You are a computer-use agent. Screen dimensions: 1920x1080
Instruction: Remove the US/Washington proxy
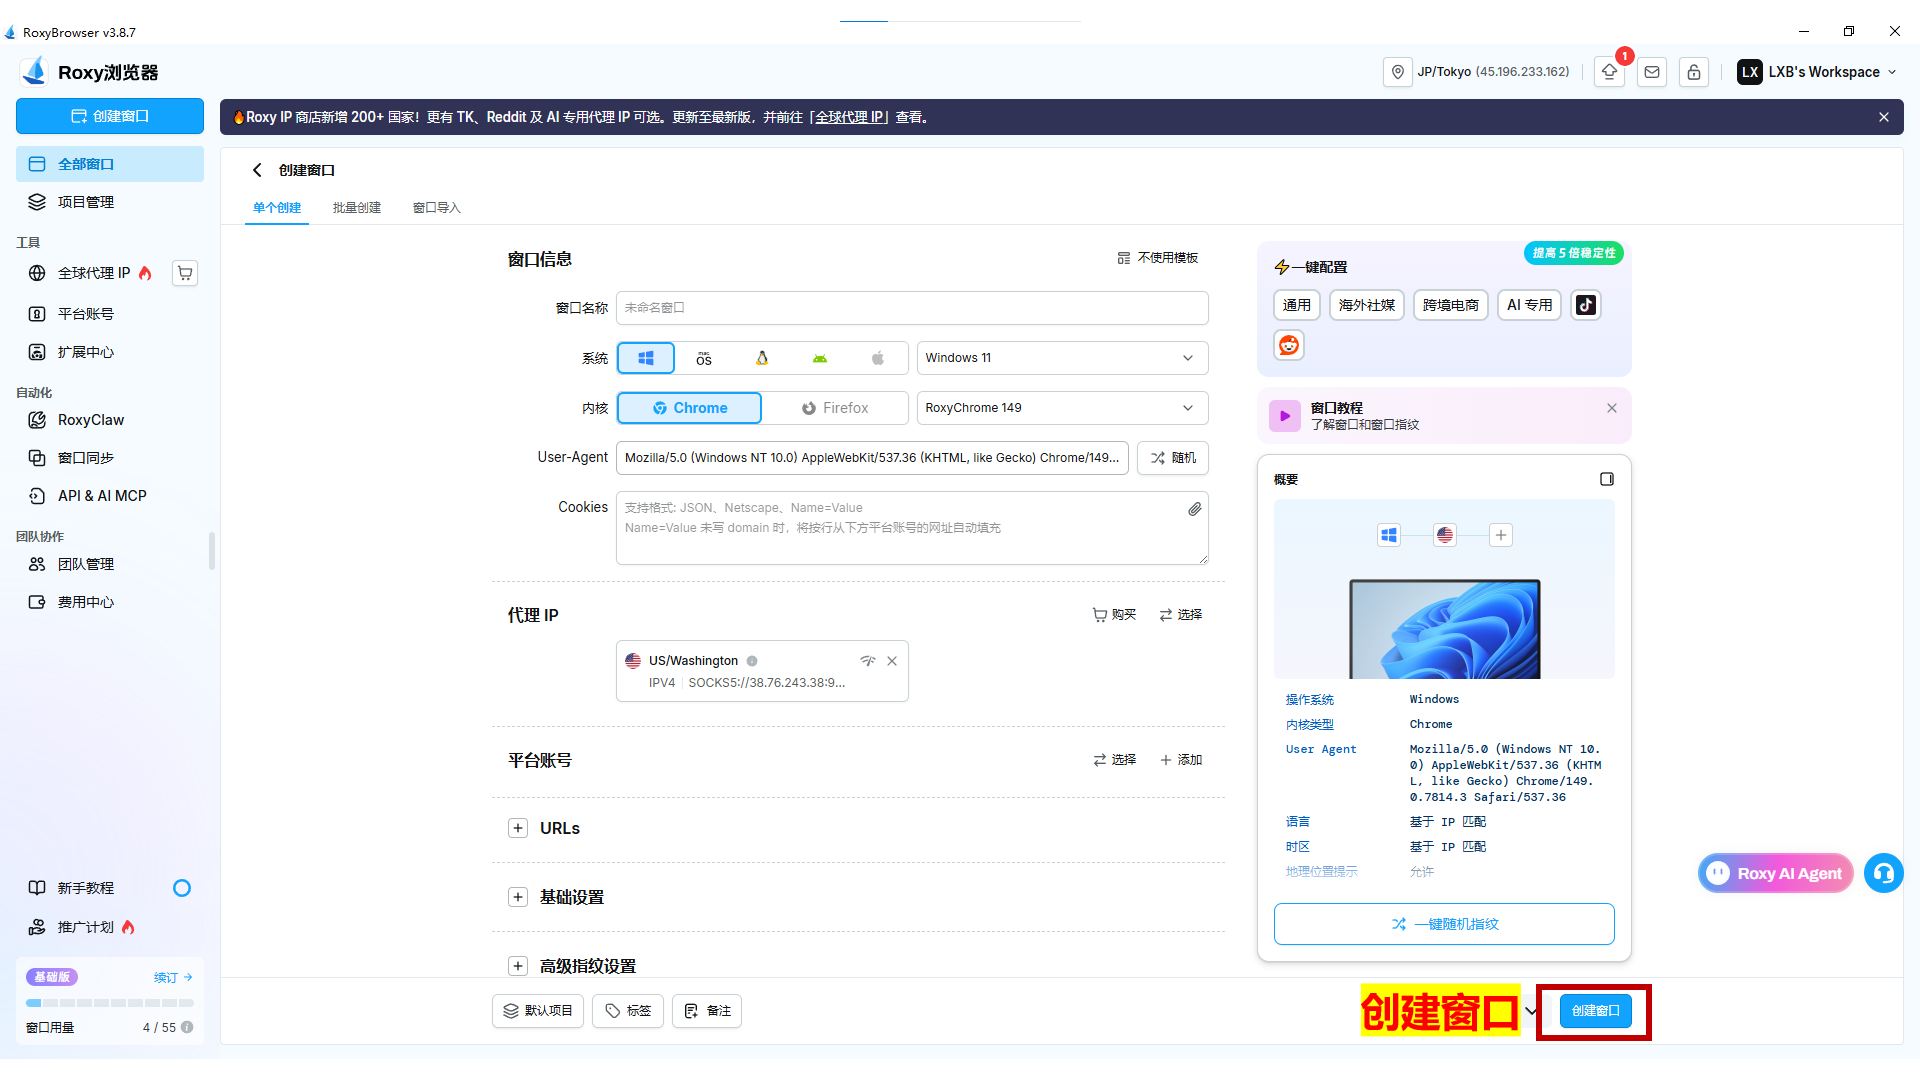(x=892, y=661)
